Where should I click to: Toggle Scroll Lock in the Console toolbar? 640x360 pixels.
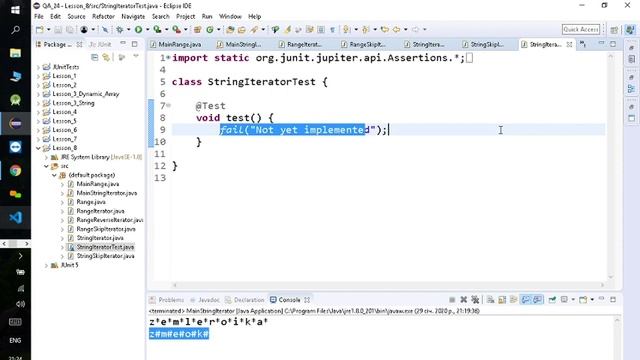click(x=502, y=300)
